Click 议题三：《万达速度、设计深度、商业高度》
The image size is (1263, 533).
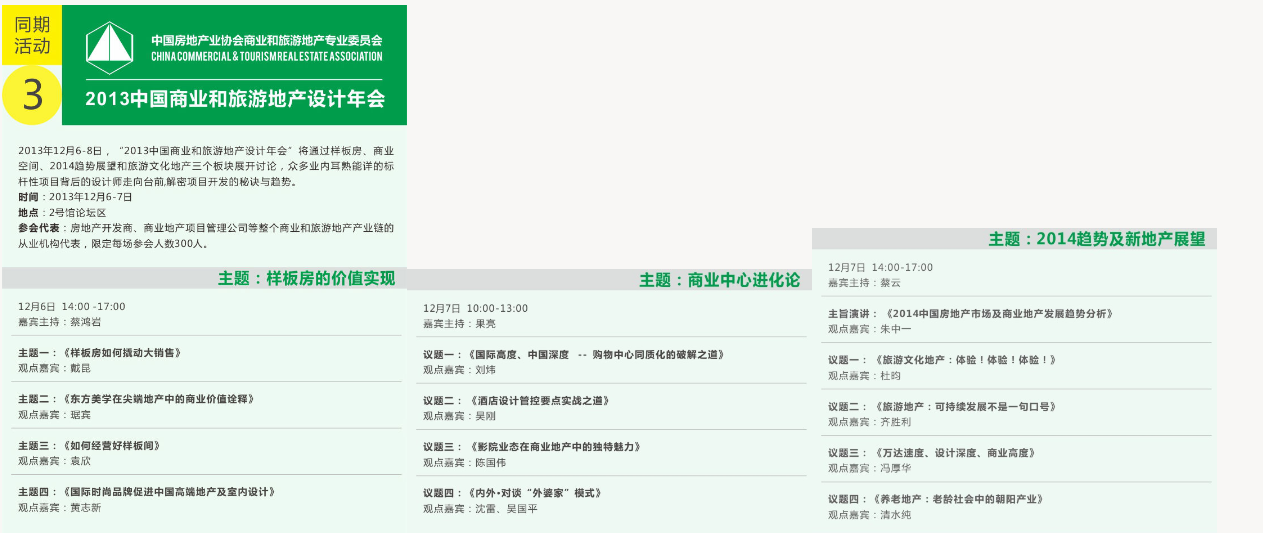[931, 453]
